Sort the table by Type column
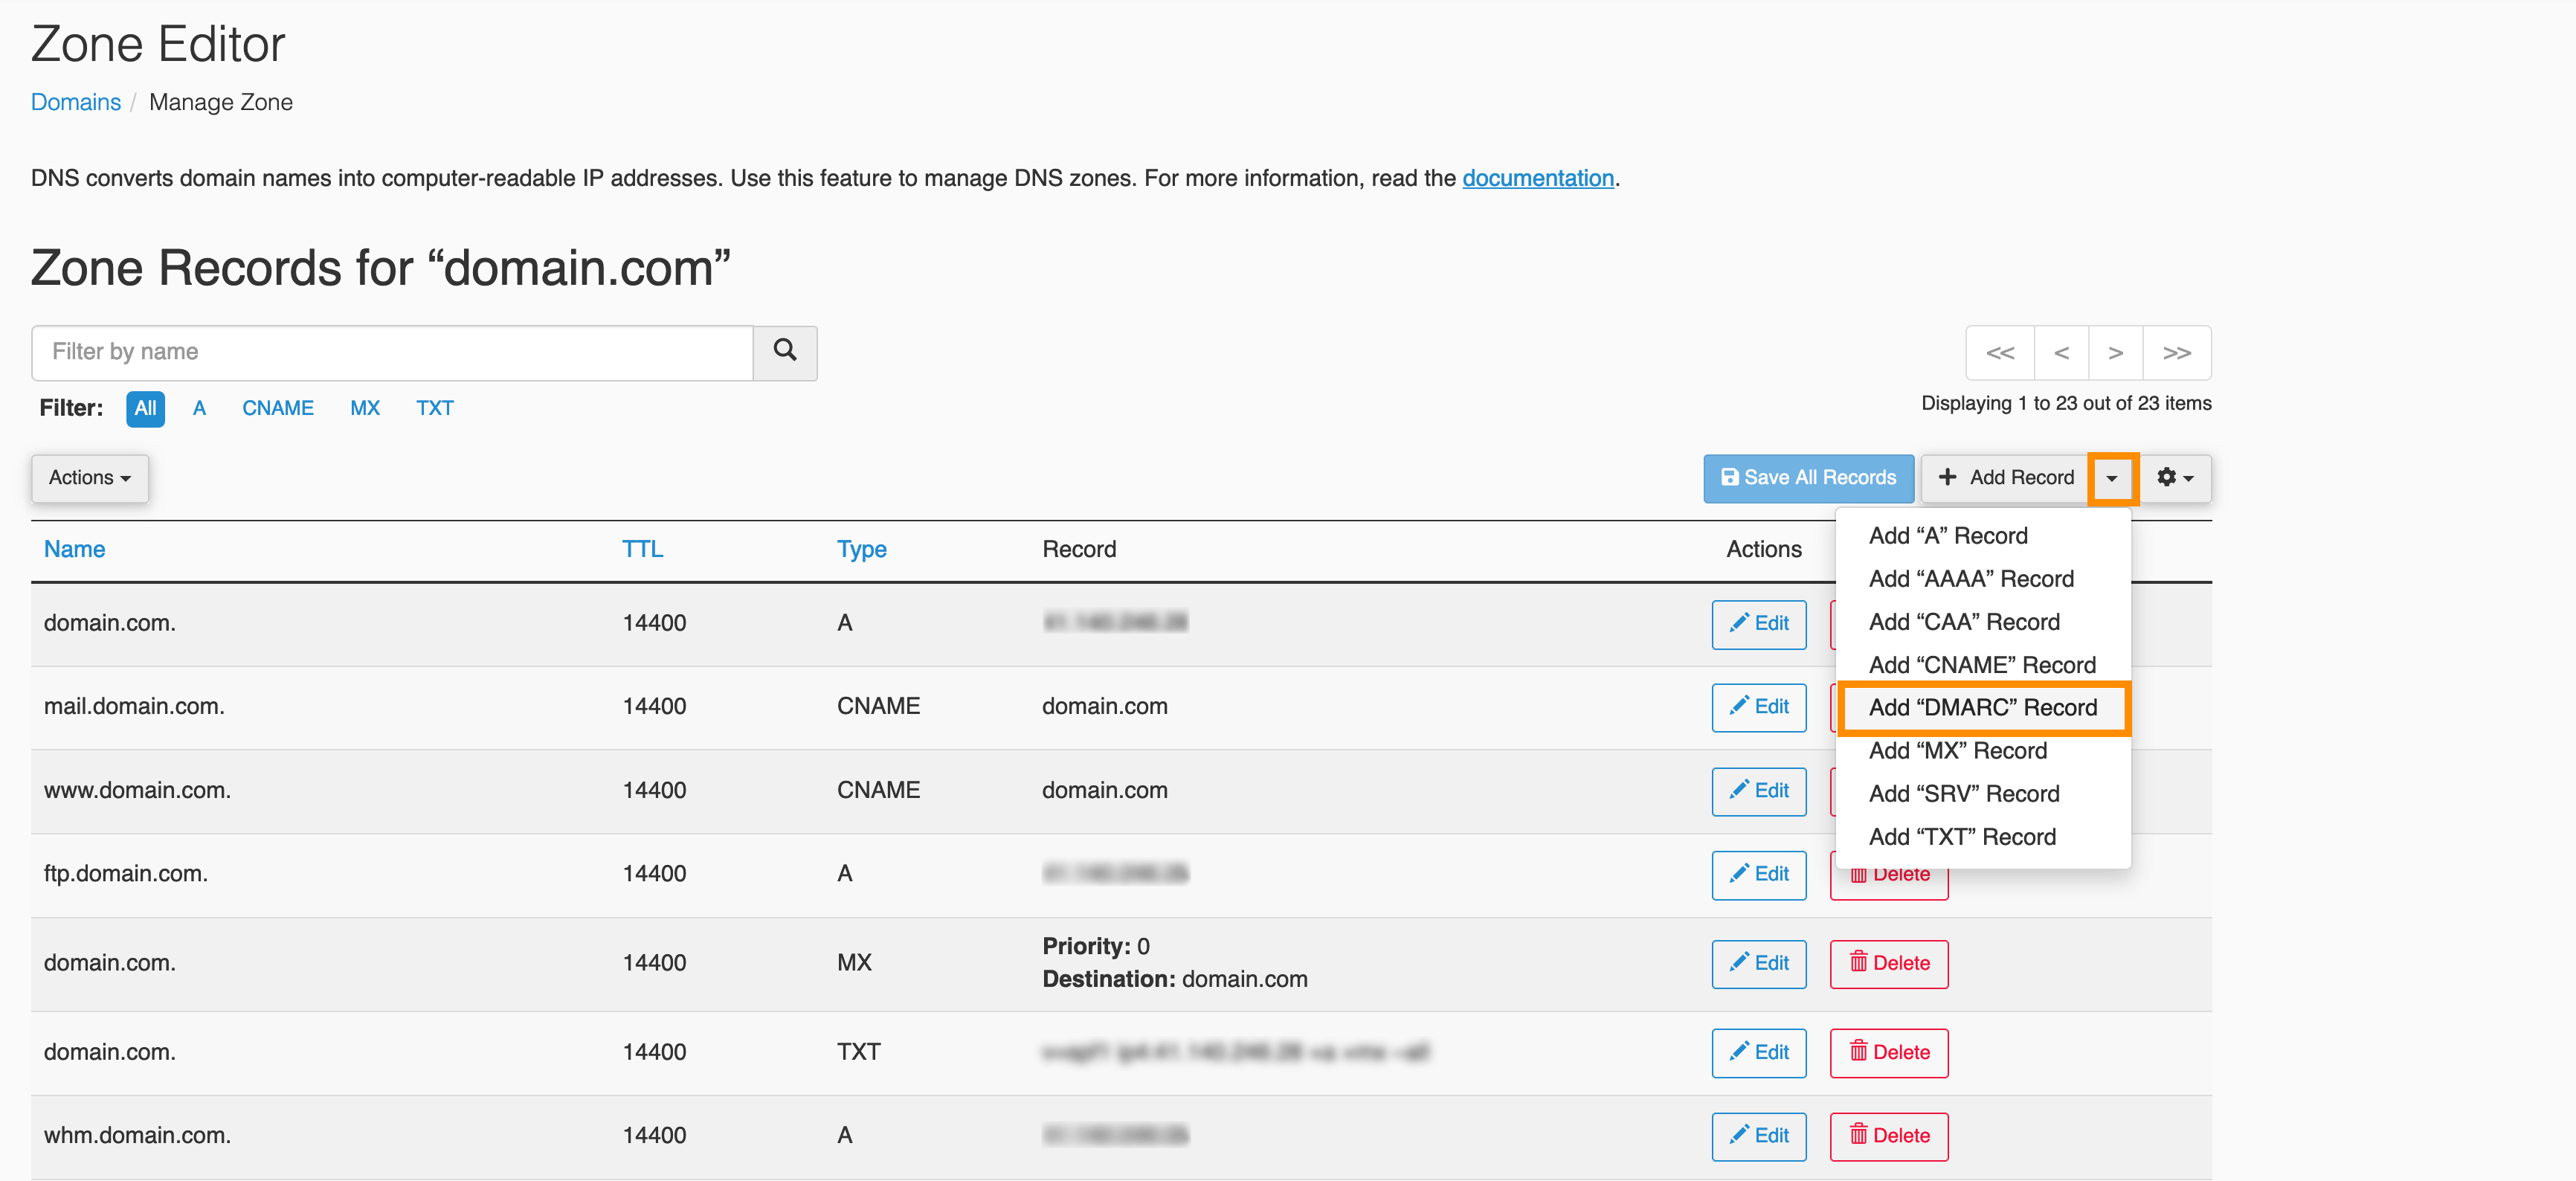Image resolution: width=2576 pixels, height=1181 pixels. [x=861, y=549]
